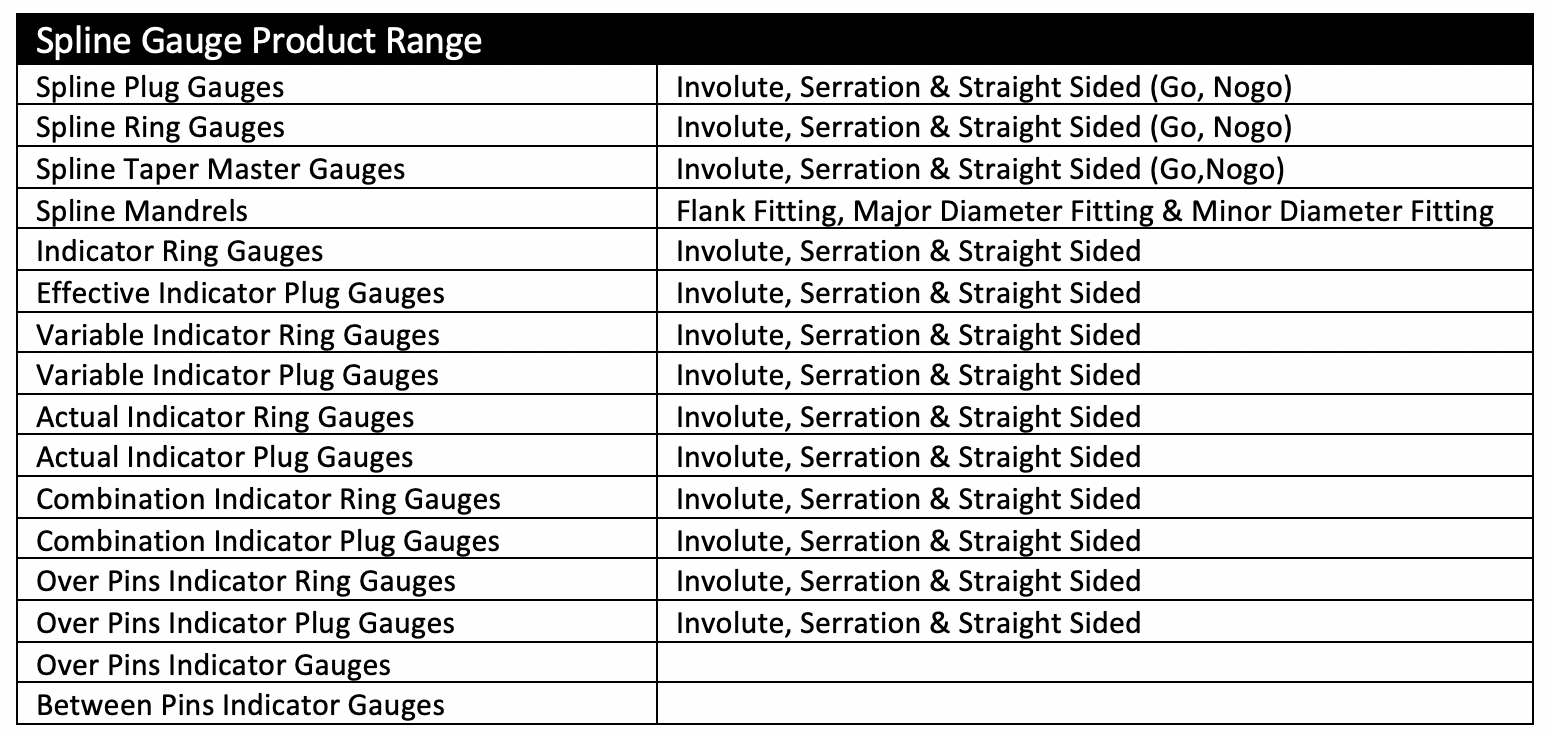Click the Spline Gauge Product Range header

(775, 40)
